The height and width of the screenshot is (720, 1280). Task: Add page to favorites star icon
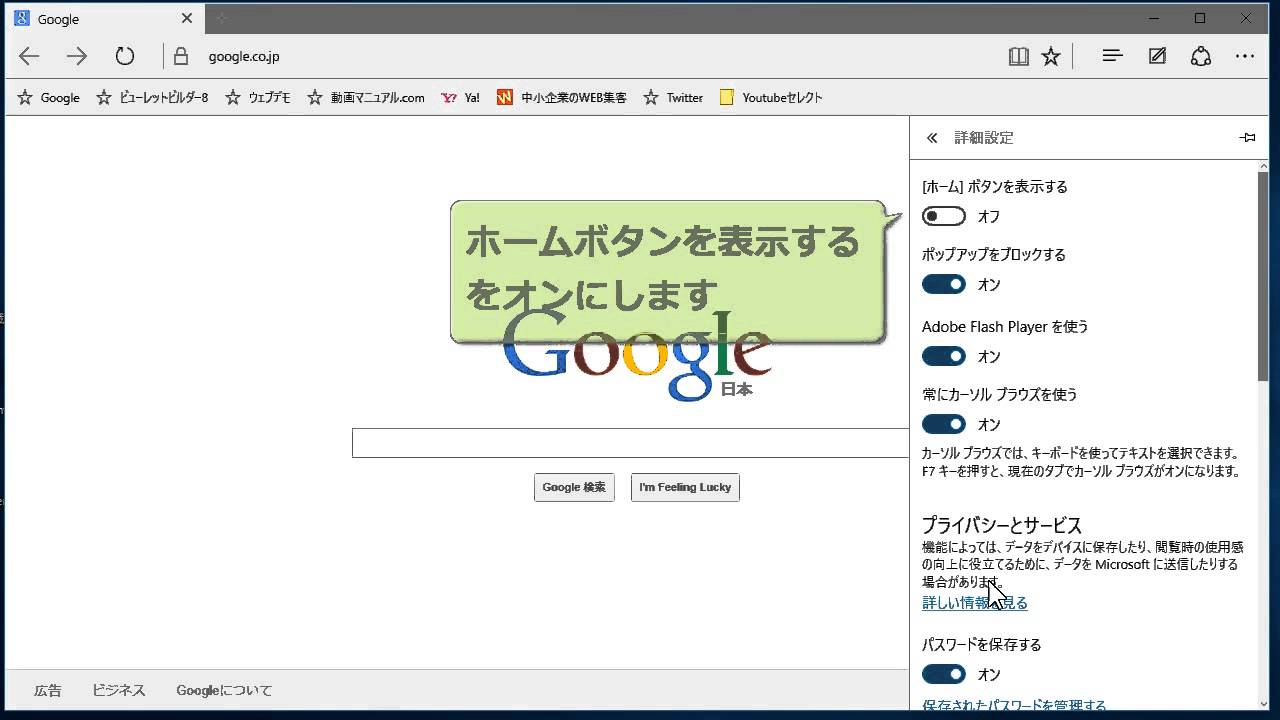(1051, 57)
